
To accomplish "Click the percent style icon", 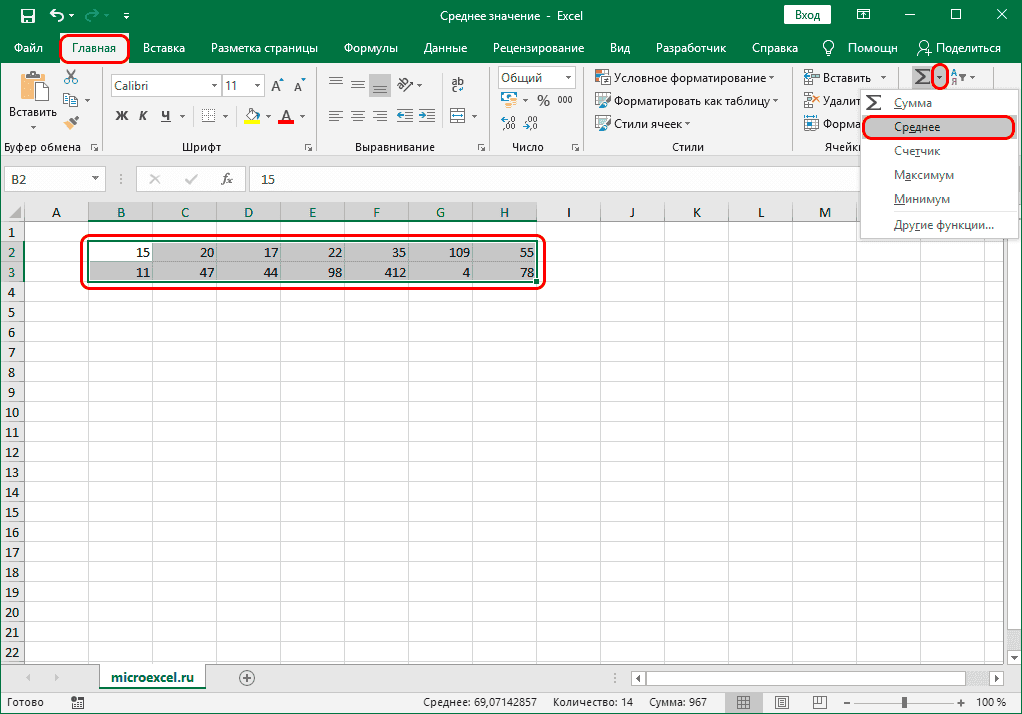I will [x=543, y=100].
